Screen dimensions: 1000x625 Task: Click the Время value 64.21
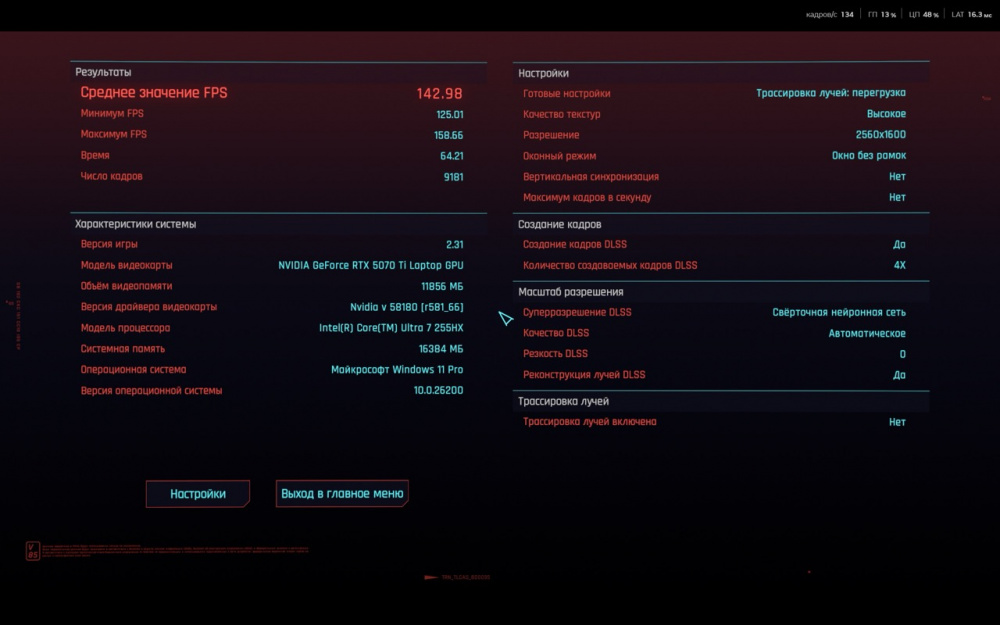pos(452,156)
